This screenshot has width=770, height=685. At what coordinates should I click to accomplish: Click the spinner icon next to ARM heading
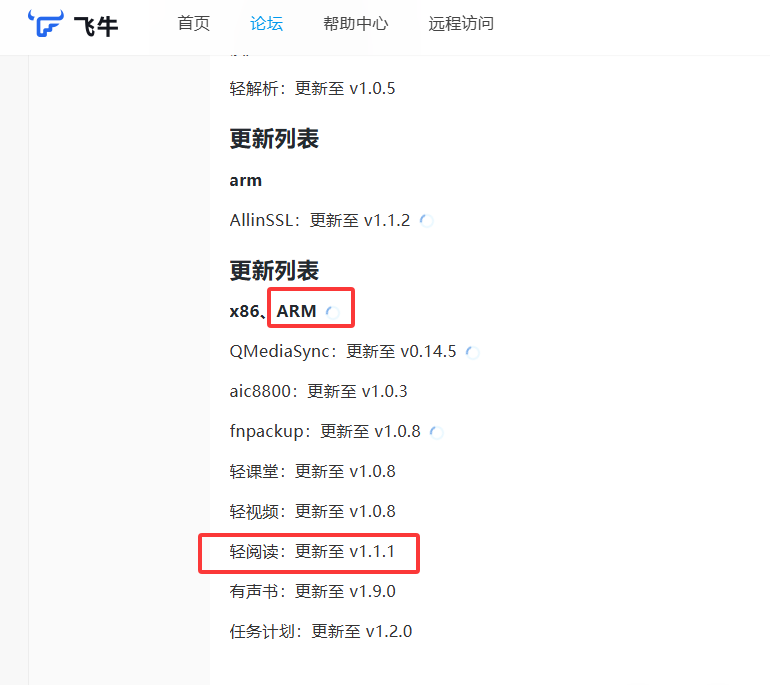pyautogui.click(x=333, y=312)
